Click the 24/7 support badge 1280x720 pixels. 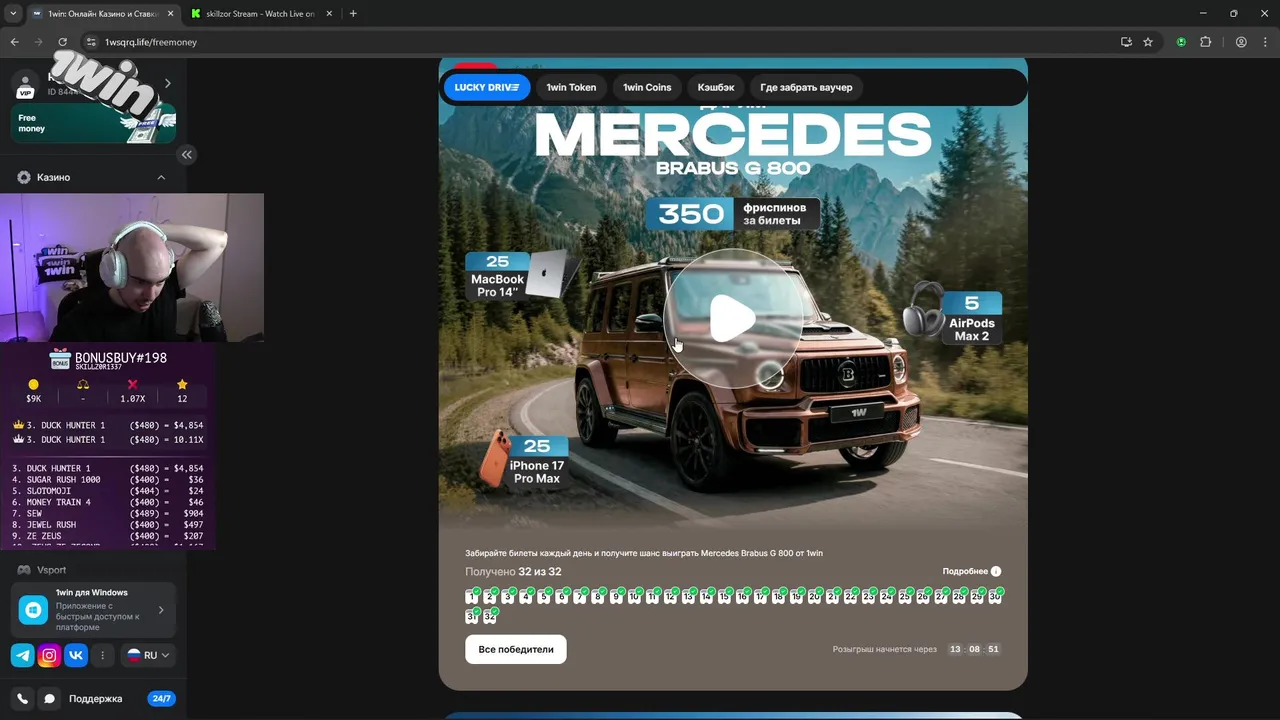pos(161,699)
